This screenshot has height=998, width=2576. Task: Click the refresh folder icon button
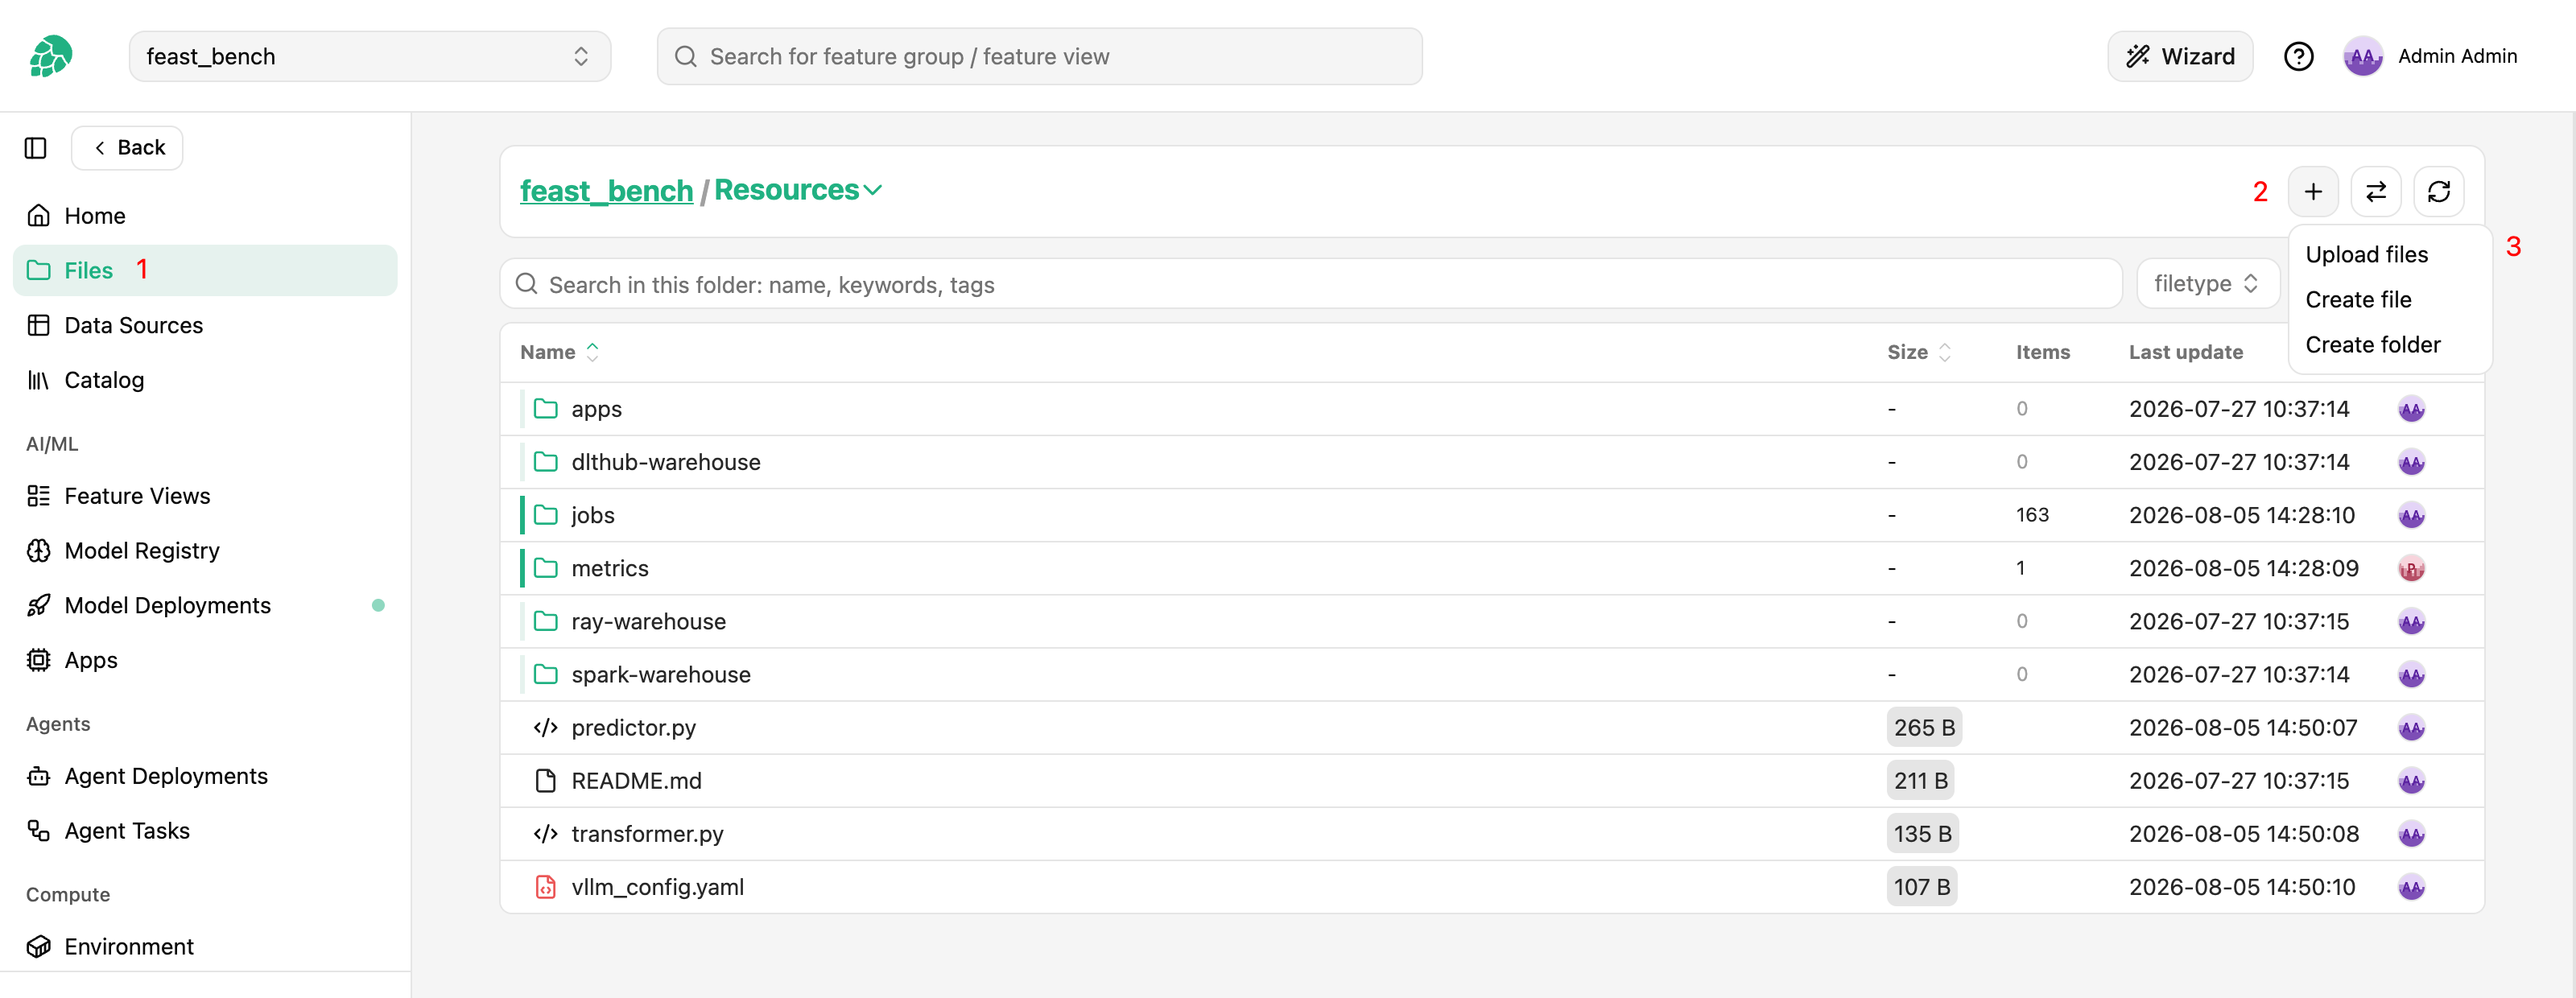[x=2438, y=191]
